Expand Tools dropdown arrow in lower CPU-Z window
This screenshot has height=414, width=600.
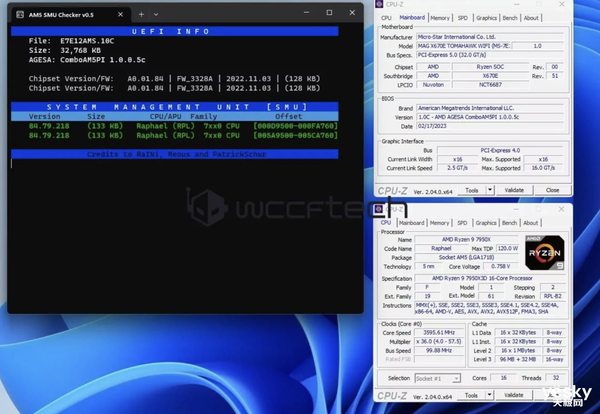pyautogui.click(x=489, y=395)
